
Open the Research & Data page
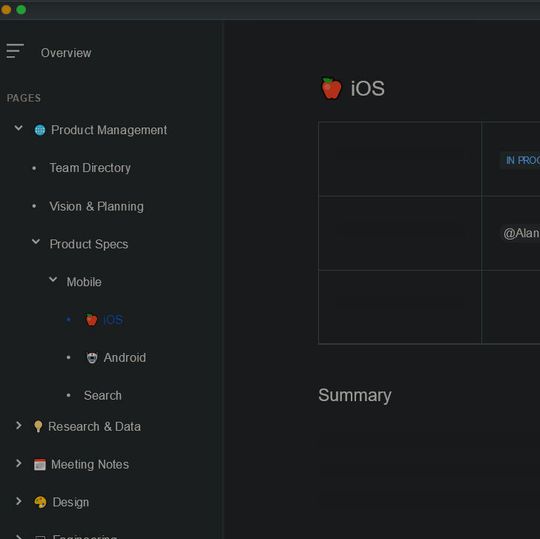[94, 427]
